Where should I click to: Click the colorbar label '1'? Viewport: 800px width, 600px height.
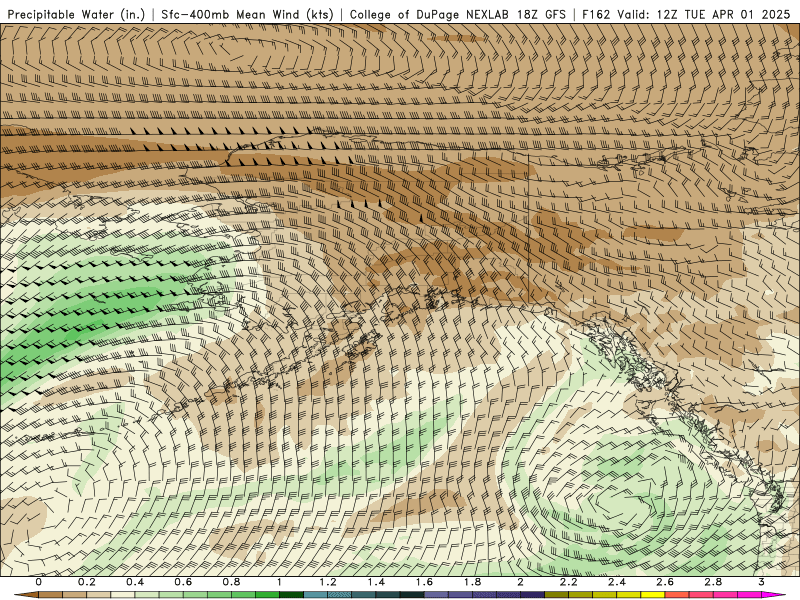[x=279, y=582]
